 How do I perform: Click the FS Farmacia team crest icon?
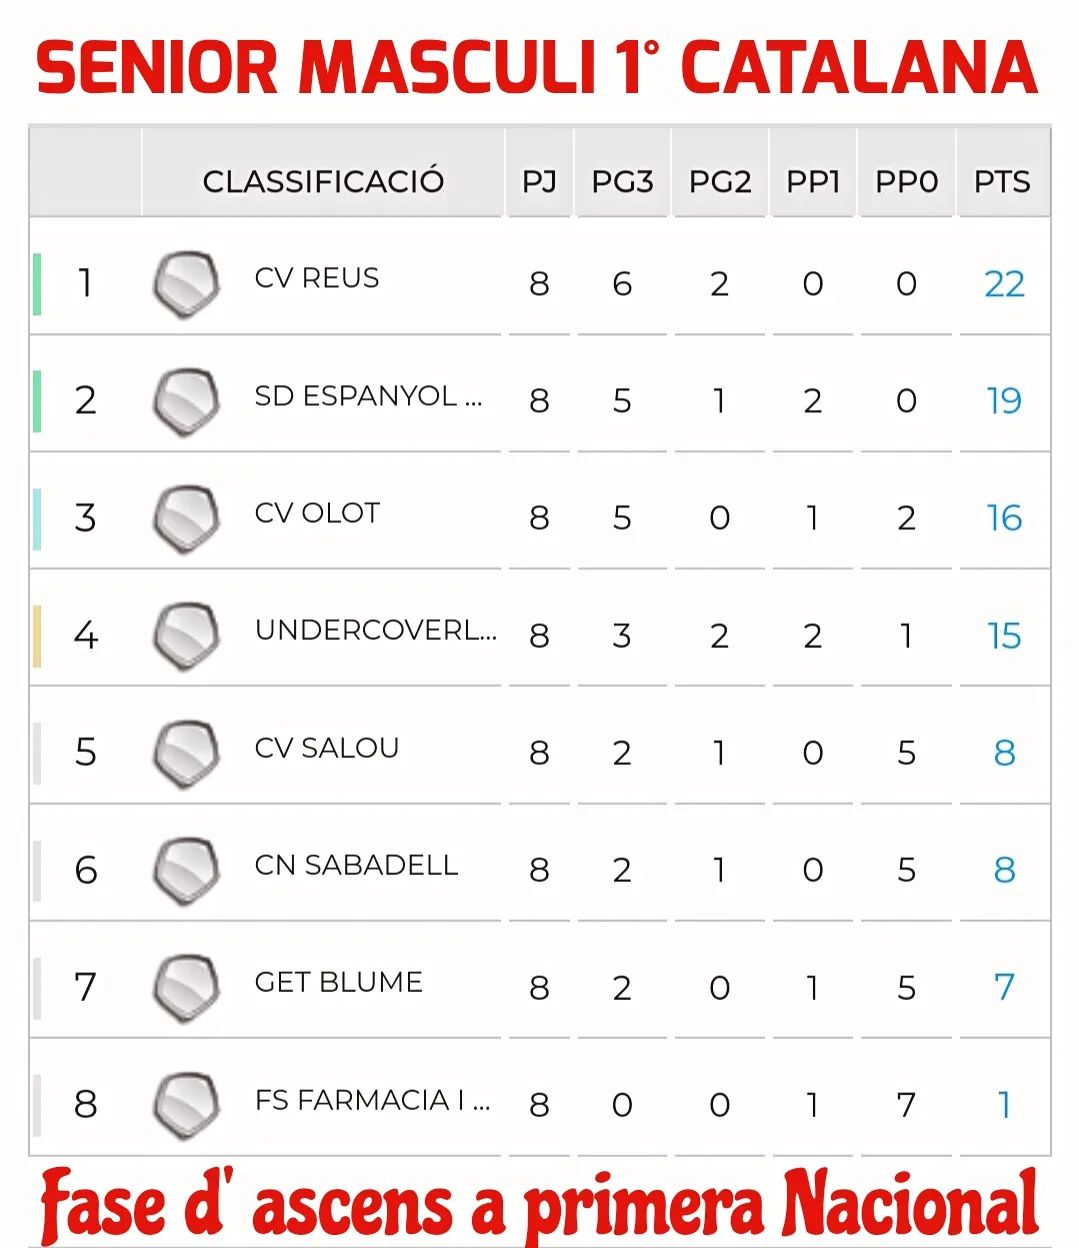(186, 1105)
